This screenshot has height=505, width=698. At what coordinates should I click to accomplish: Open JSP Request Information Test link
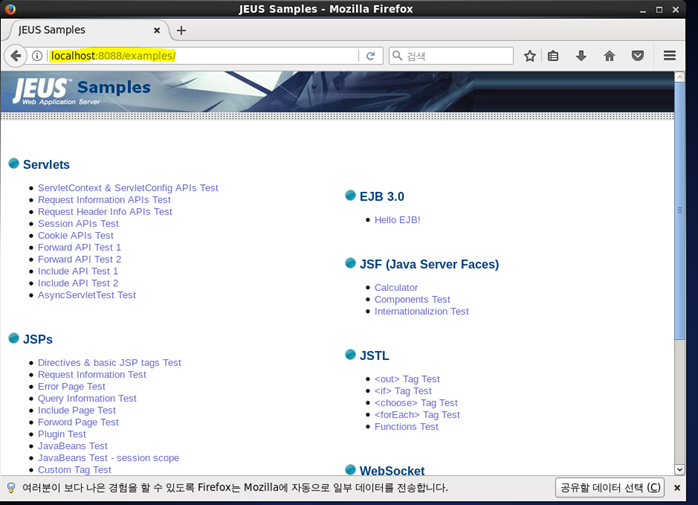(x=92, y=375)
